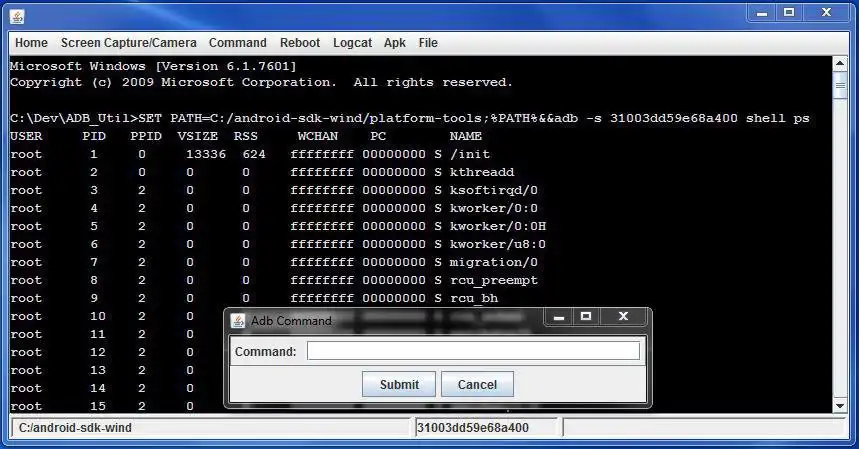Click the rcu_bh process name

[x=473, y=299]
